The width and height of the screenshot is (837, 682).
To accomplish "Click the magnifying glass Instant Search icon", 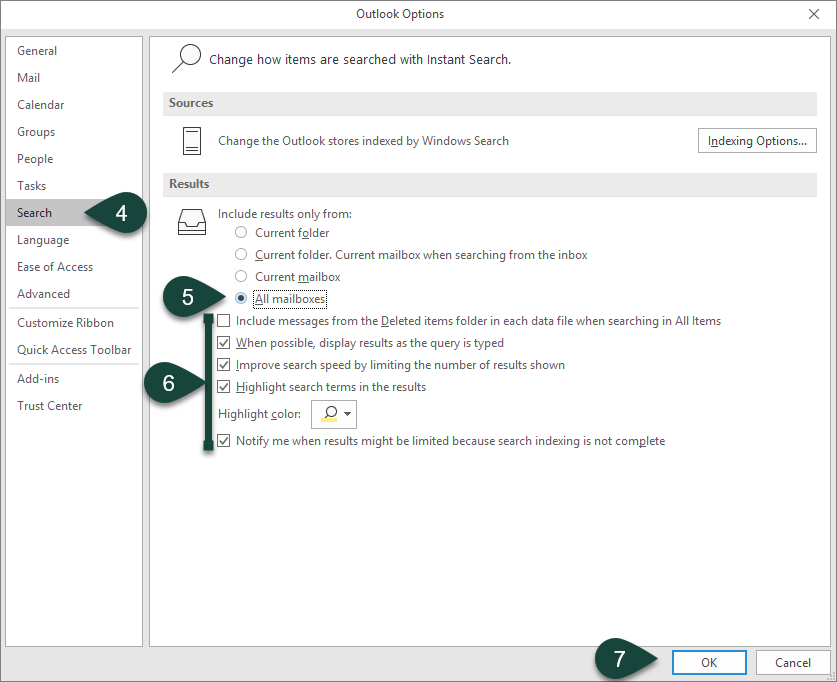I will [x=186, y=59].
